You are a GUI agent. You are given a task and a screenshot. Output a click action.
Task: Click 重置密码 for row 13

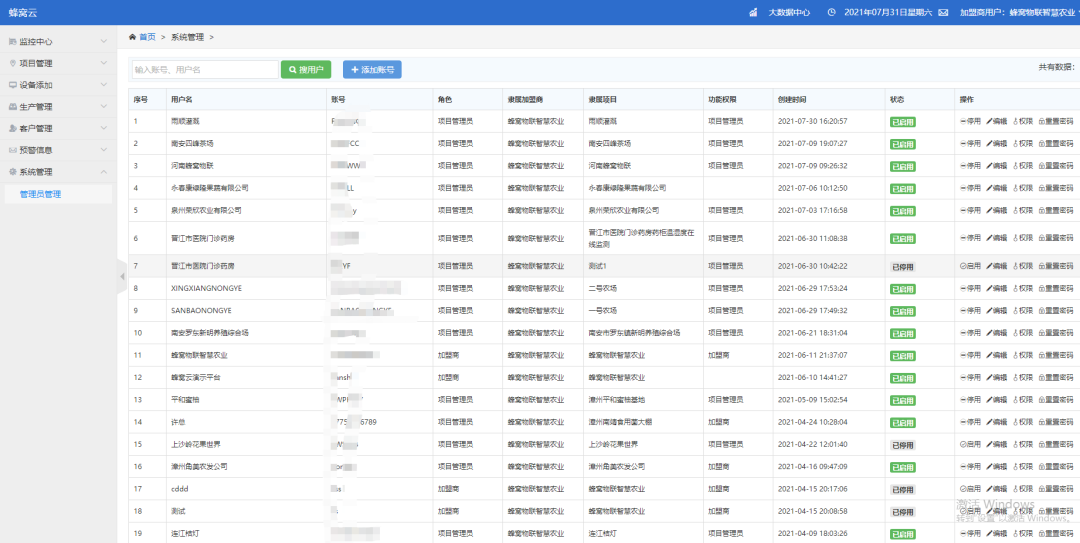click(x=1055, y=400)
